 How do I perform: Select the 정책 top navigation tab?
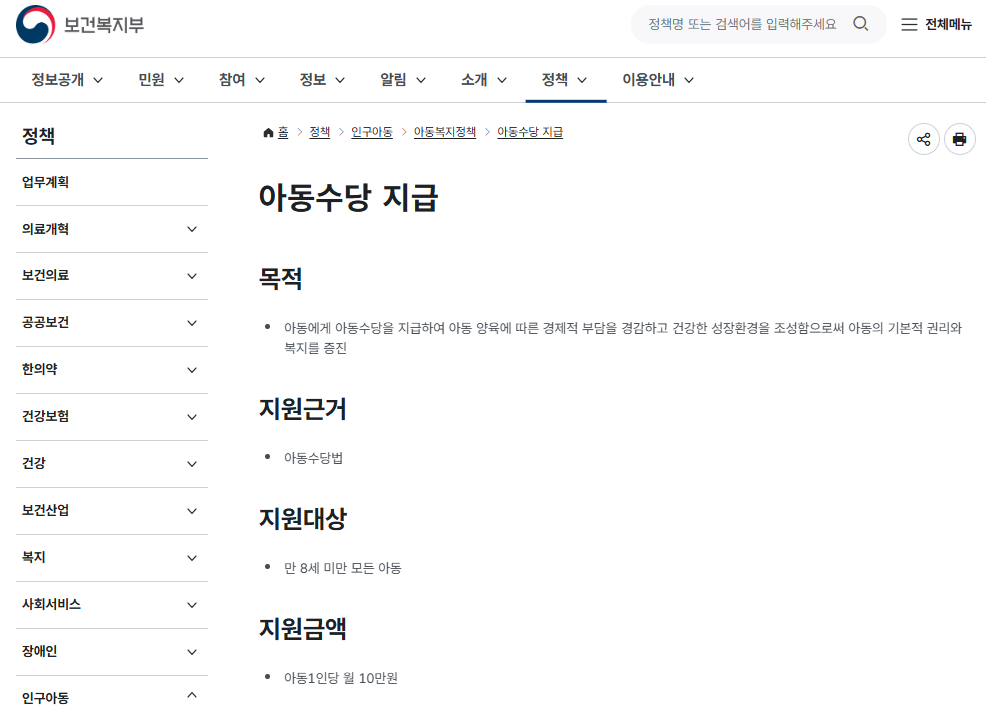[565, 80]
